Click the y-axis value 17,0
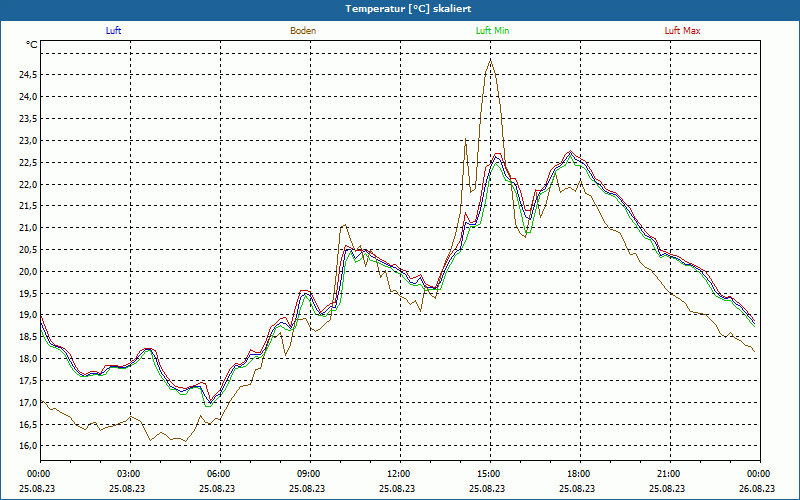Viewport: 800px width, 500px height. [28, 403]
